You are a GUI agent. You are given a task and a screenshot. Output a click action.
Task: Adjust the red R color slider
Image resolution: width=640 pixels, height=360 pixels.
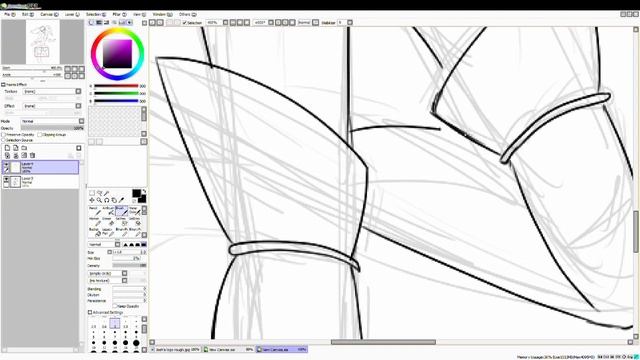coord(116,86)
